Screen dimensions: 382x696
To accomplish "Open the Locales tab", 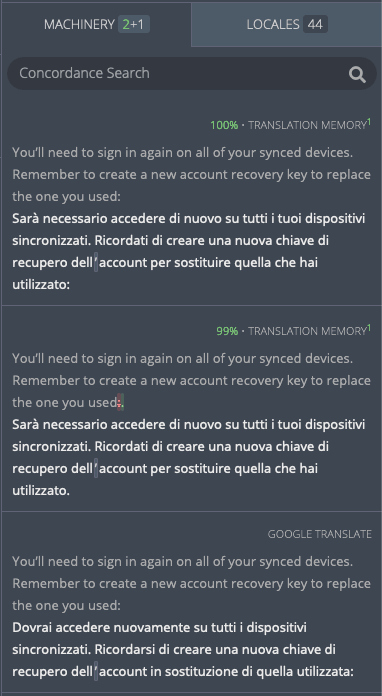I will point(286,24).
